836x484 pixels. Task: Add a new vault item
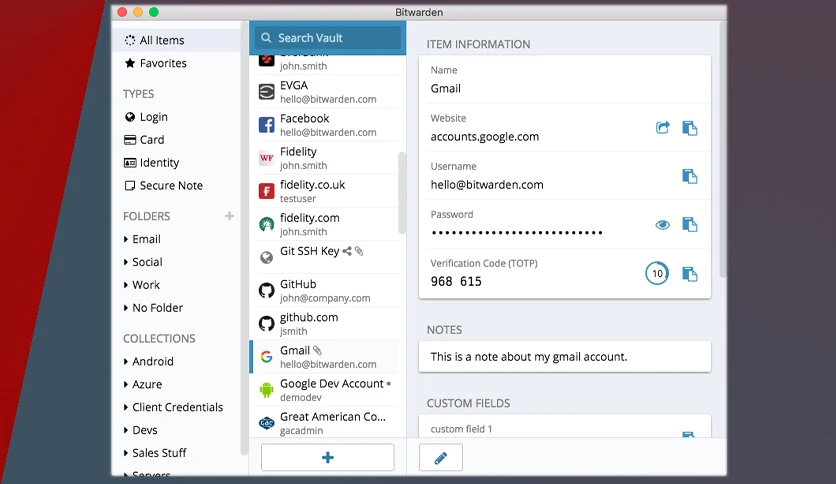tap(327, 457)
